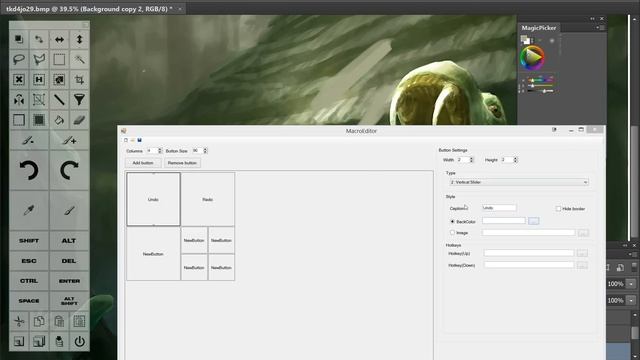Click the Caption text field
Viewport: 640px width, 360px height.
(x=499, y=208)
